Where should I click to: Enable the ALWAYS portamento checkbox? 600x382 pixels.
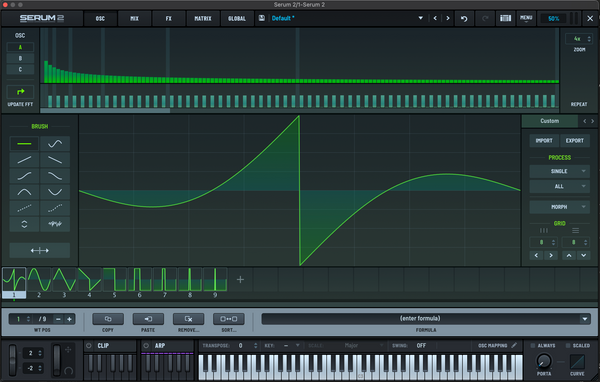[x=533, y=346]
